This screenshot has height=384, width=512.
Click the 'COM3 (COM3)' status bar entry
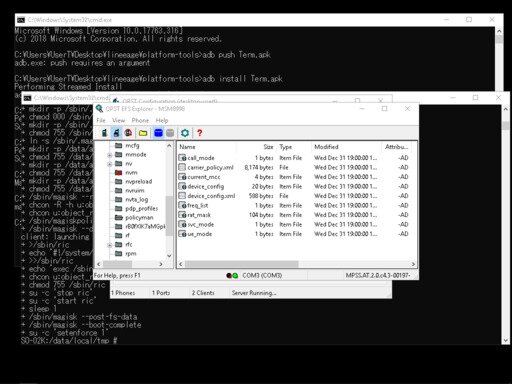[262, 276]
